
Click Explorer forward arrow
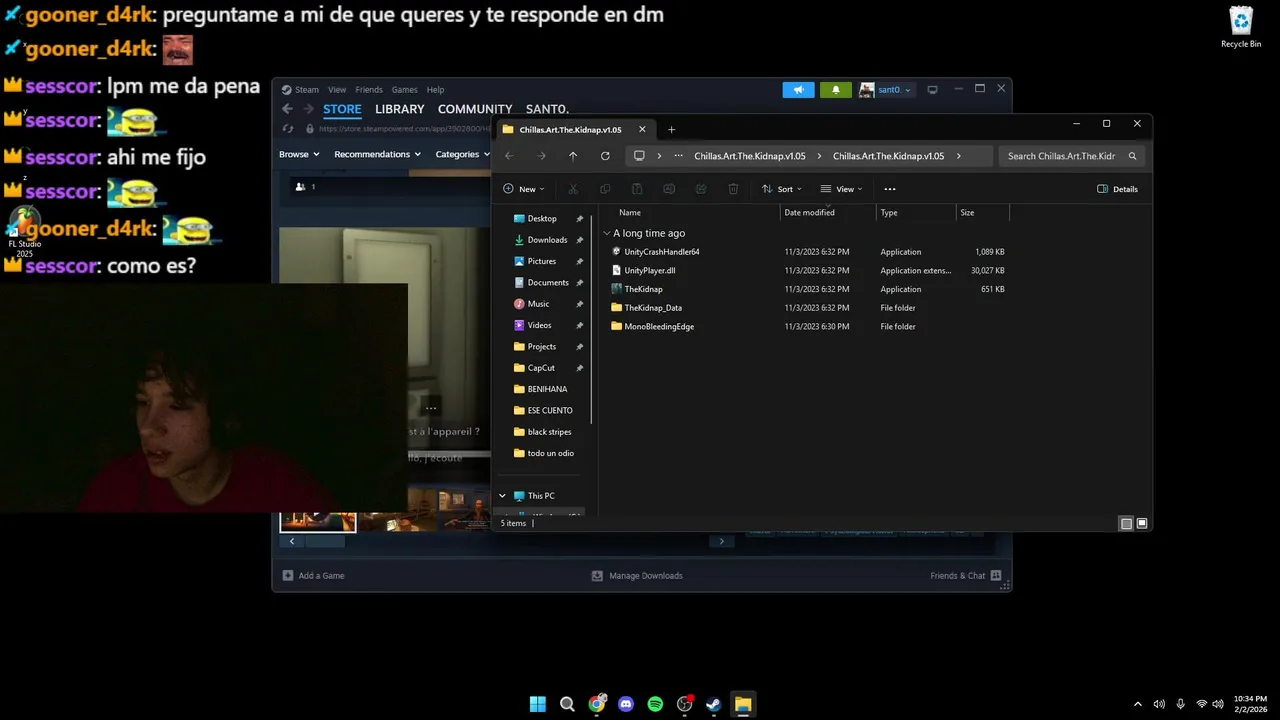541,156
